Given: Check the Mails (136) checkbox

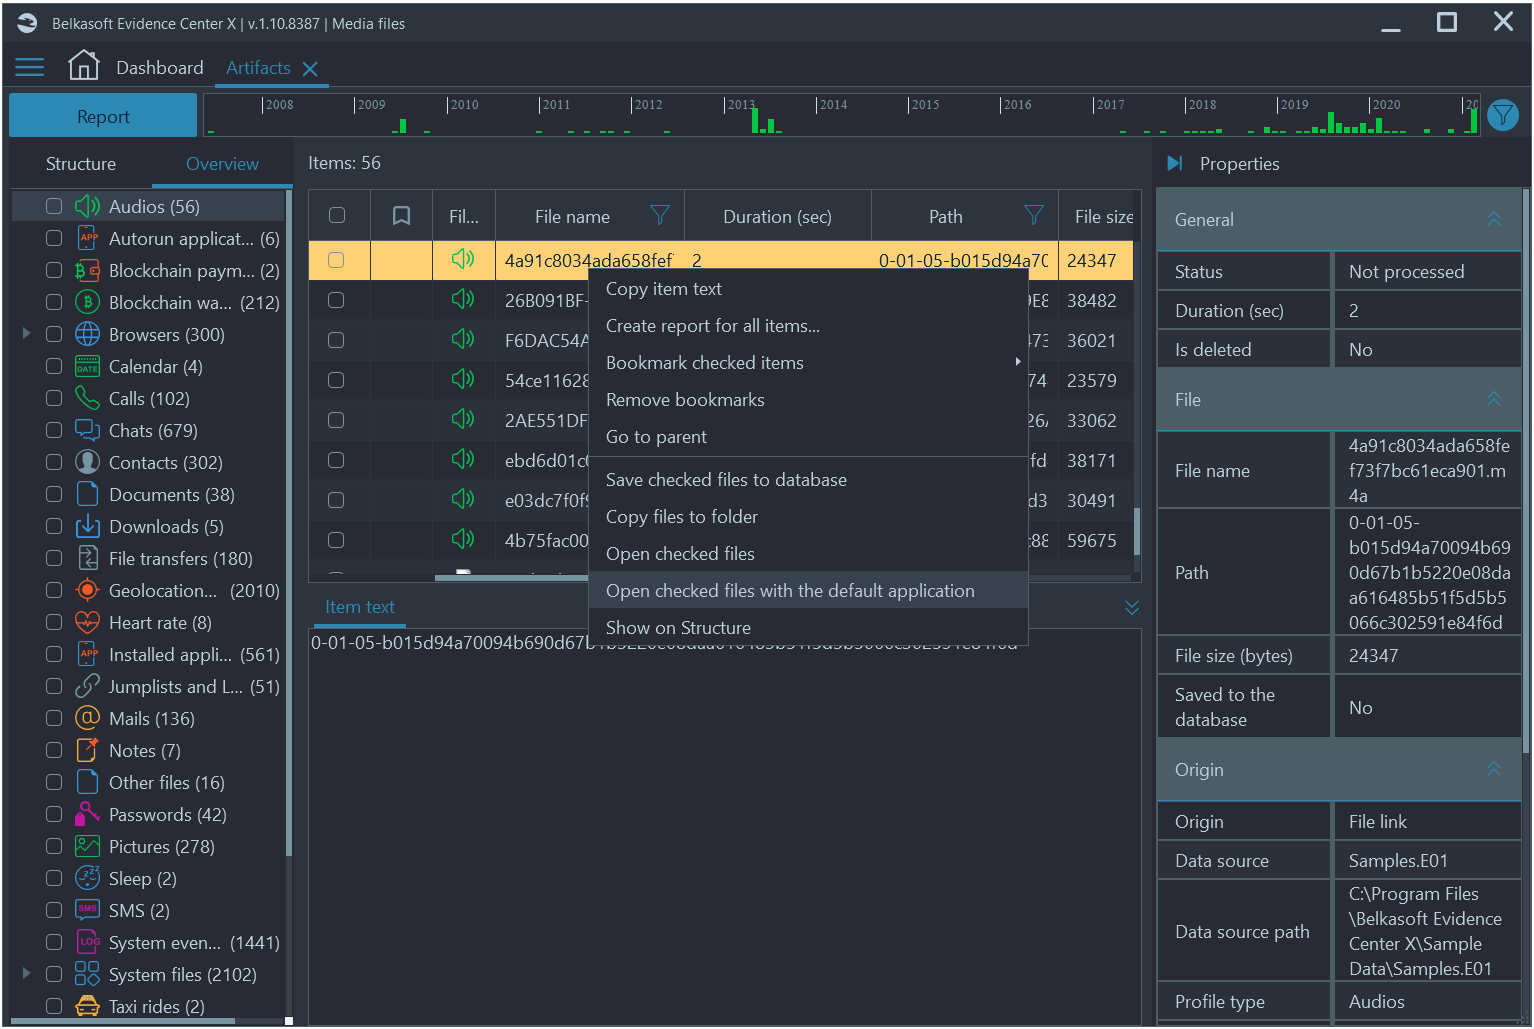Looking at the screenshot, I should coord(54,718).
